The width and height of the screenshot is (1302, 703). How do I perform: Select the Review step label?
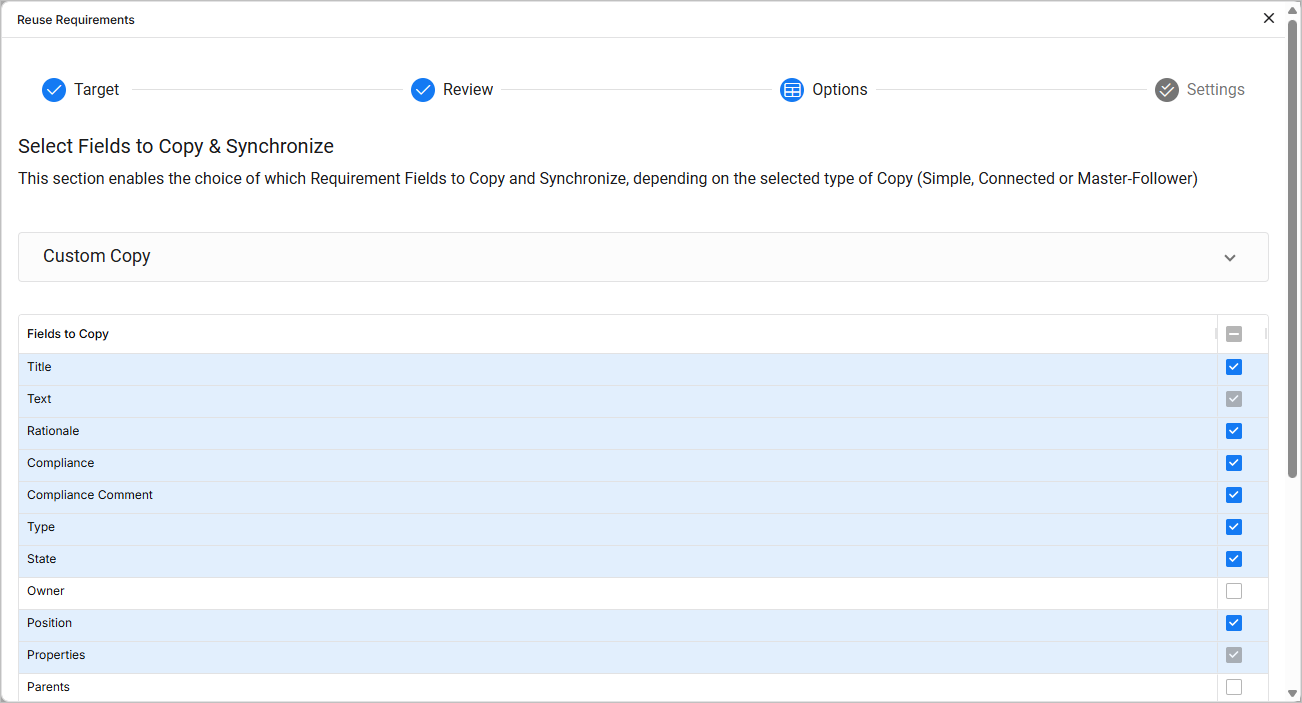(468, 90)
